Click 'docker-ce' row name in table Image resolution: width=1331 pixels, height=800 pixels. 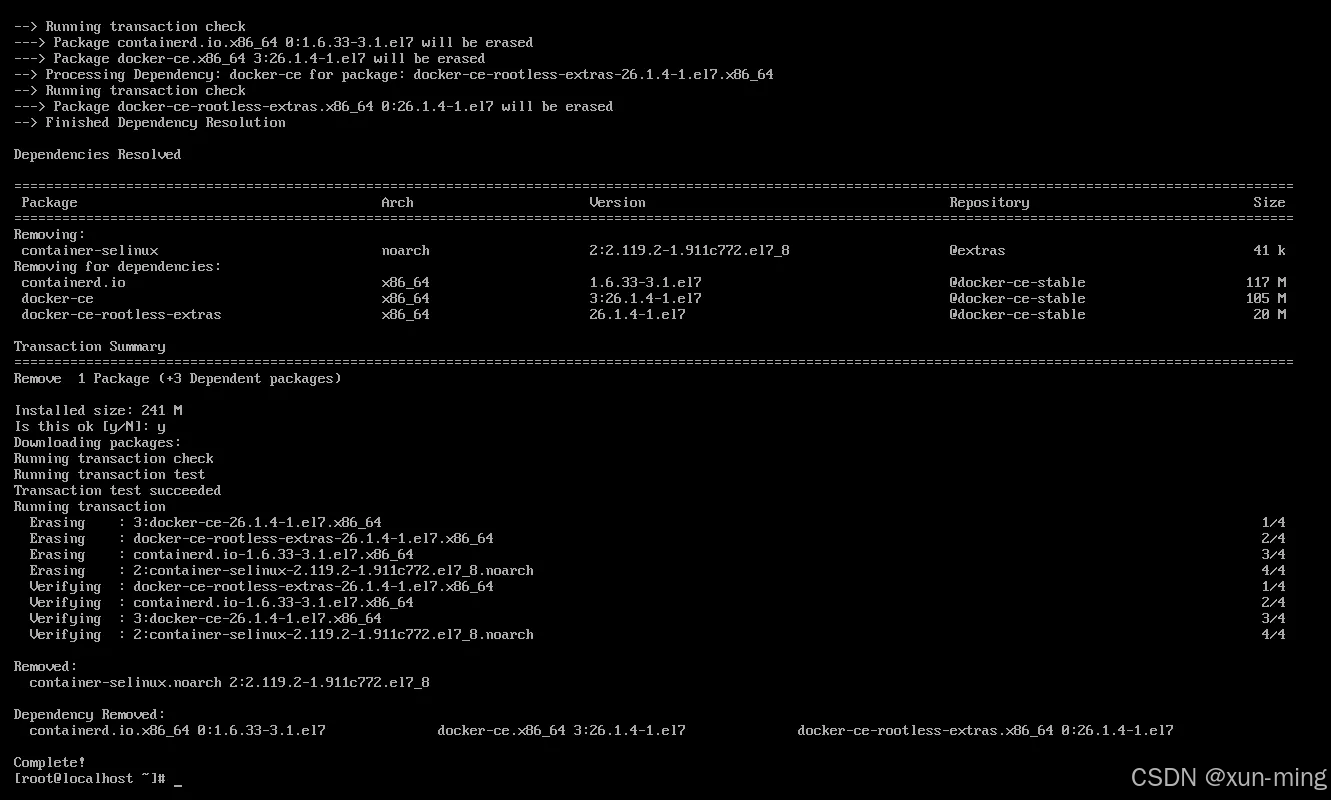point(57,298)
